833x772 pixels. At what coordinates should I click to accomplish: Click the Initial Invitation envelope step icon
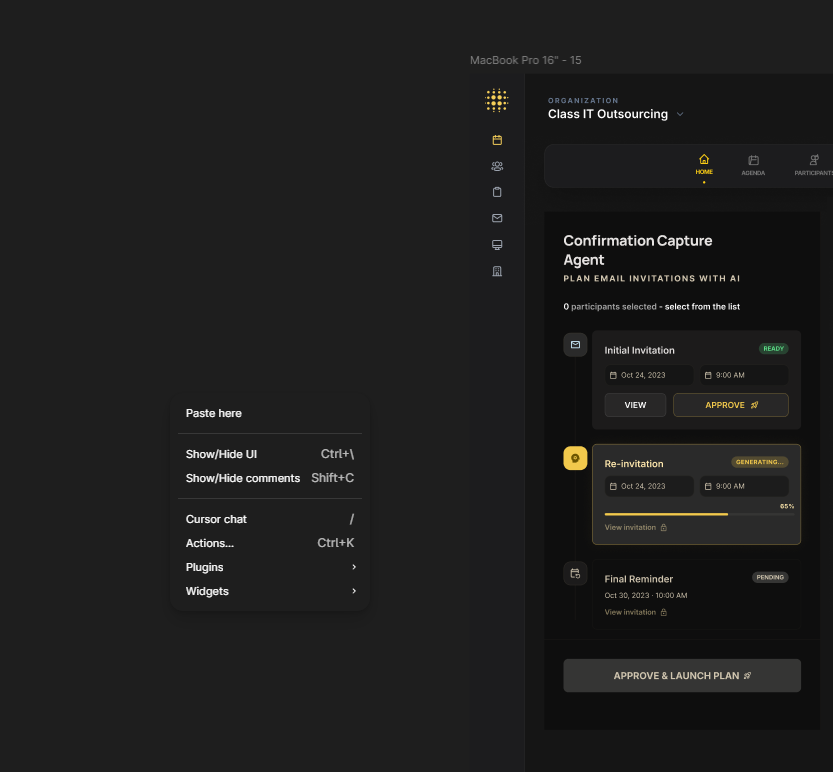[575, 345]
